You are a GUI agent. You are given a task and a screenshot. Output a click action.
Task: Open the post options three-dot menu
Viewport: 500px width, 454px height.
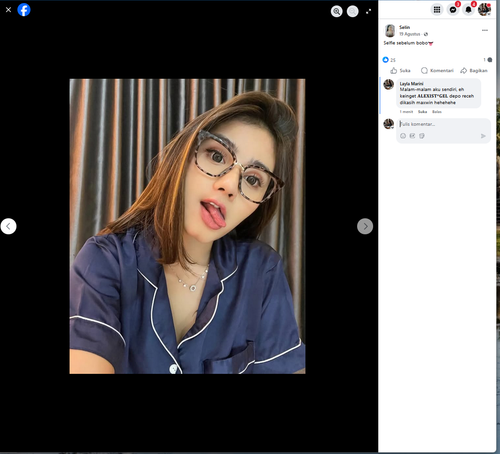[x=485, y=30]
